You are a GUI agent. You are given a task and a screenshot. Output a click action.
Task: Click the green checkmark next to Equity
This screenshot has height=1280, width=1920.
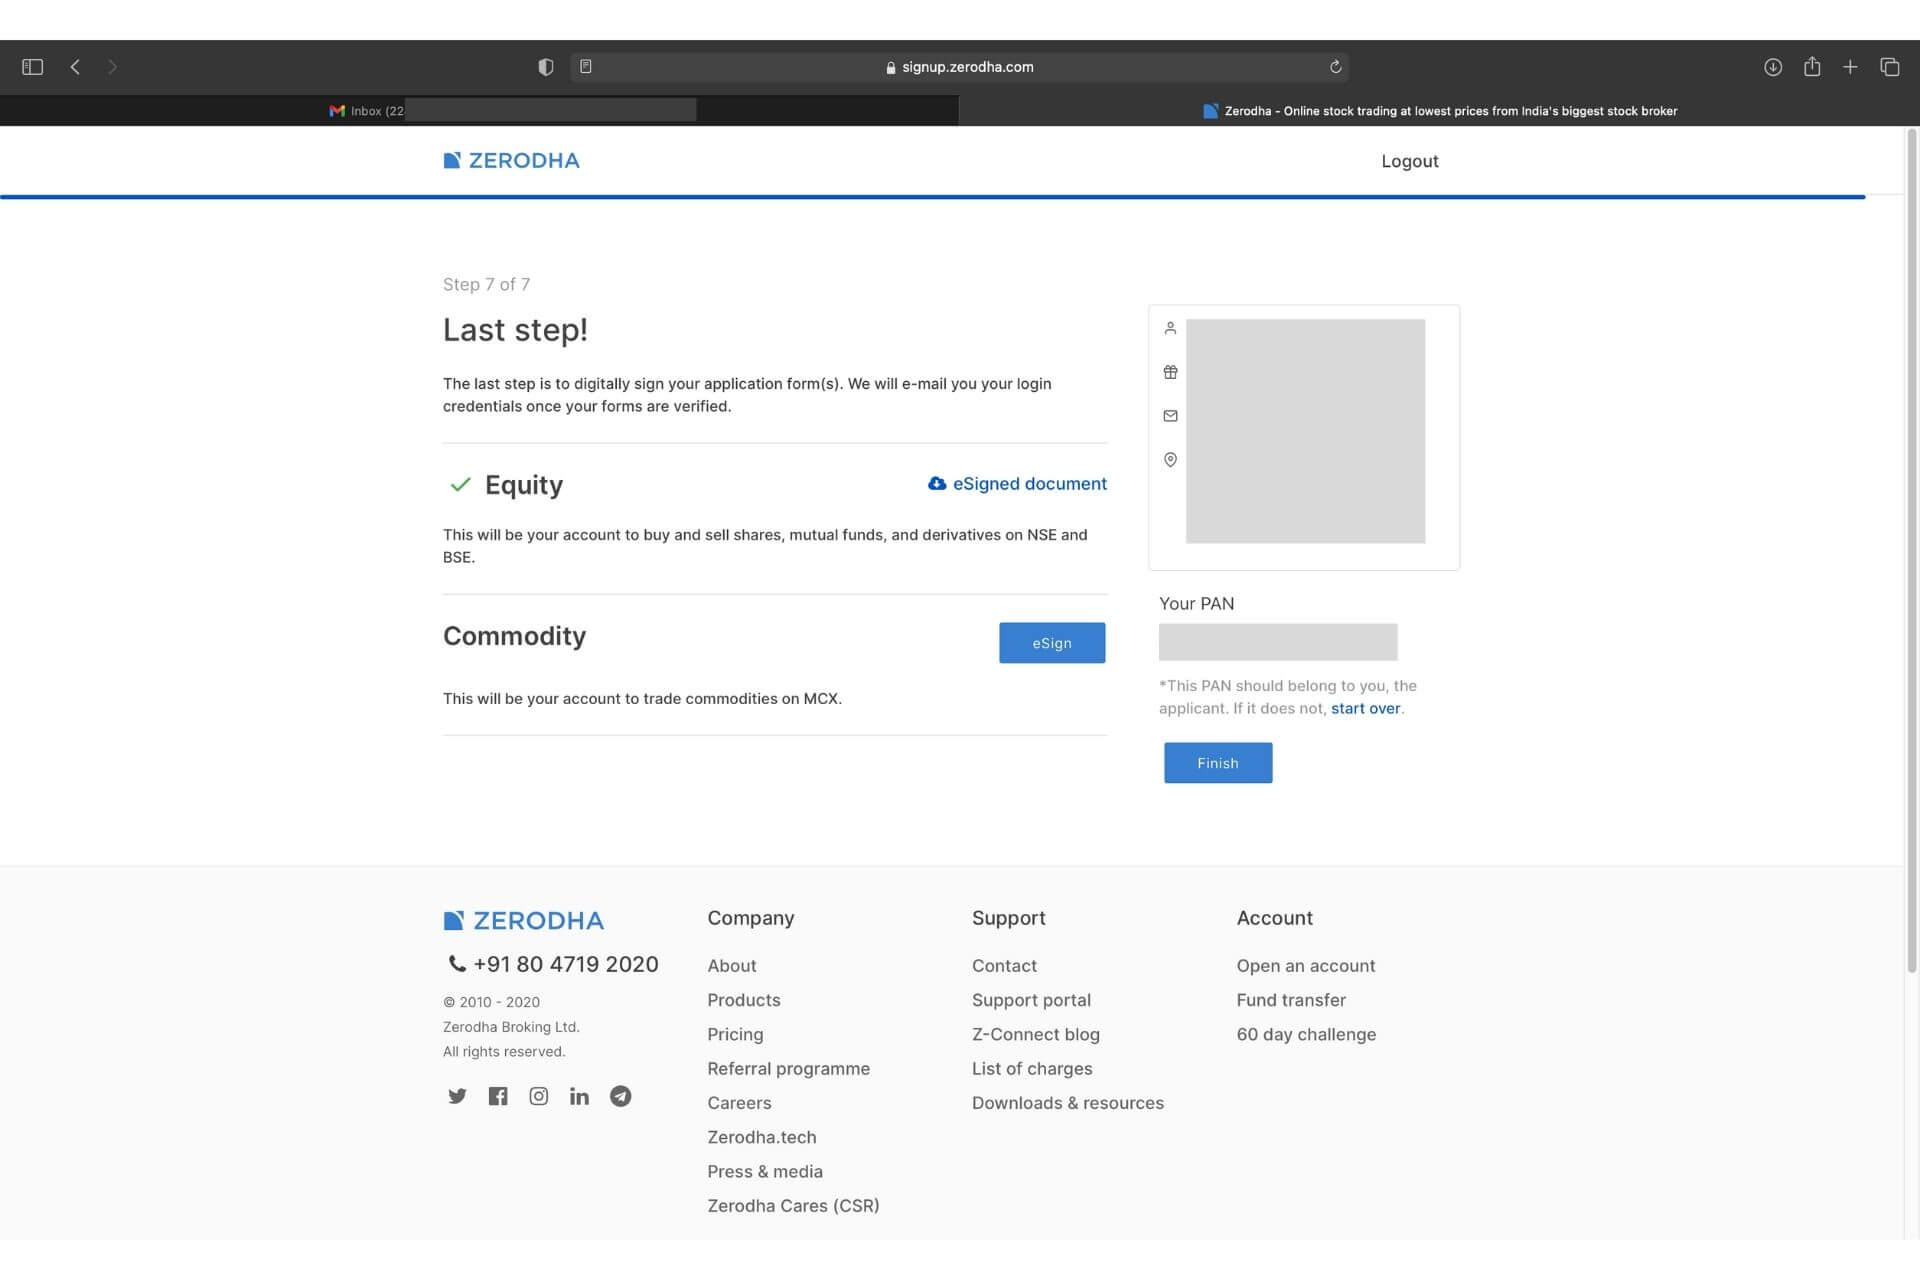(x=459, y=484)
